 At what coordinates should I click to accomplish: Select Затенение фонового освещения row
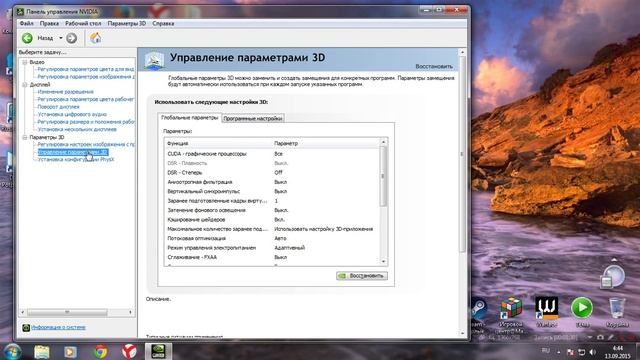(271, 210)
